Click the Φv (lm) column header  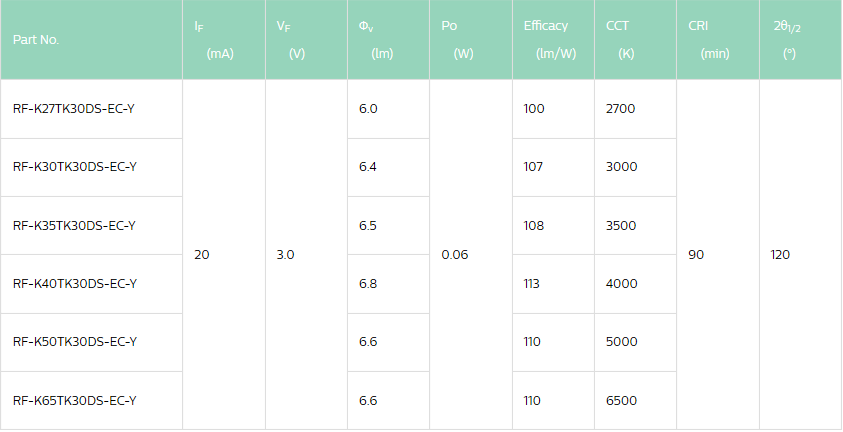click(x=388, y=40)
